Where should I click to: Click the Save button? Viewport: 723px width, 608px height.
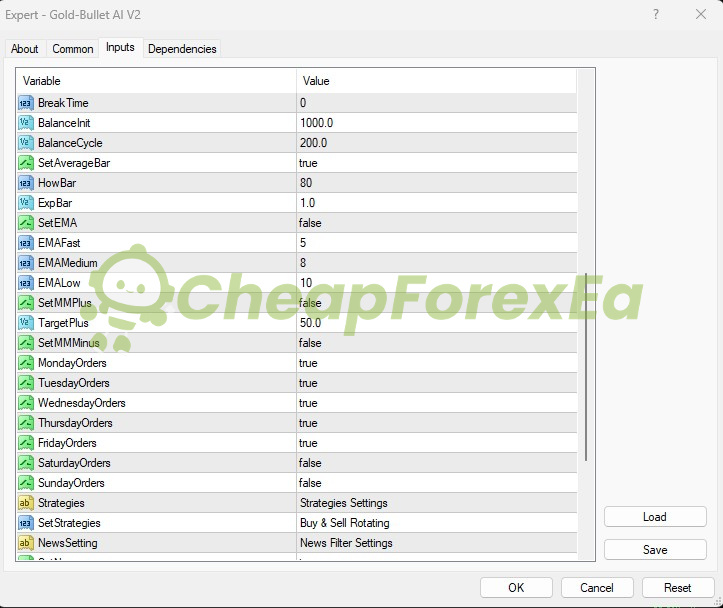(x=655, y=549)
